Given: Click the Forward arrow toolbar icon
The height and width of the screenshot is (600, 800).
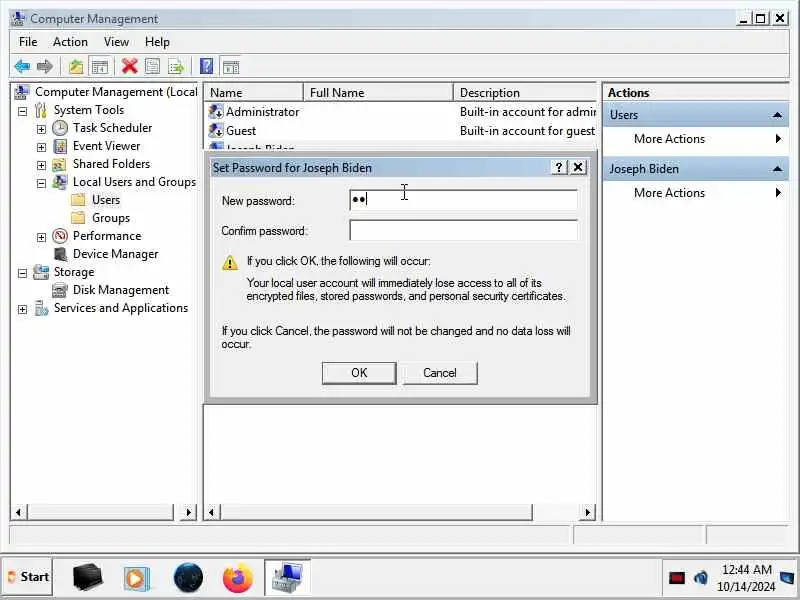Looking at the screenshot, I should (45, 66).
